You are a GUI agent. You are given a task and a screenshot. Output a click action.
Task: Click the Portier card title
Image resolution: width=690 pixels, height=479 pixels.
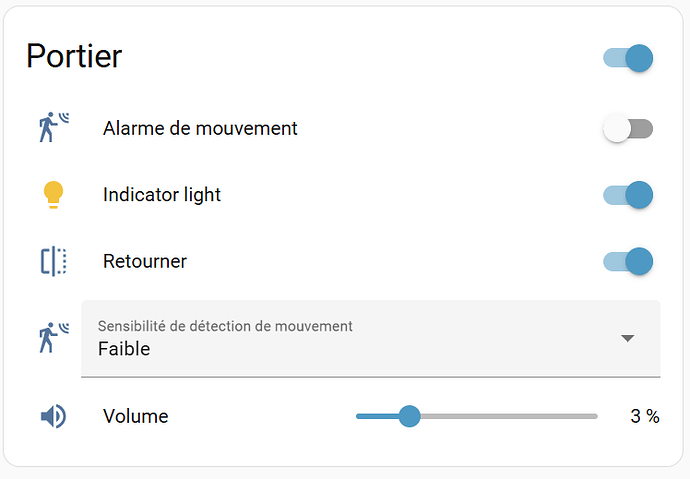74,56
